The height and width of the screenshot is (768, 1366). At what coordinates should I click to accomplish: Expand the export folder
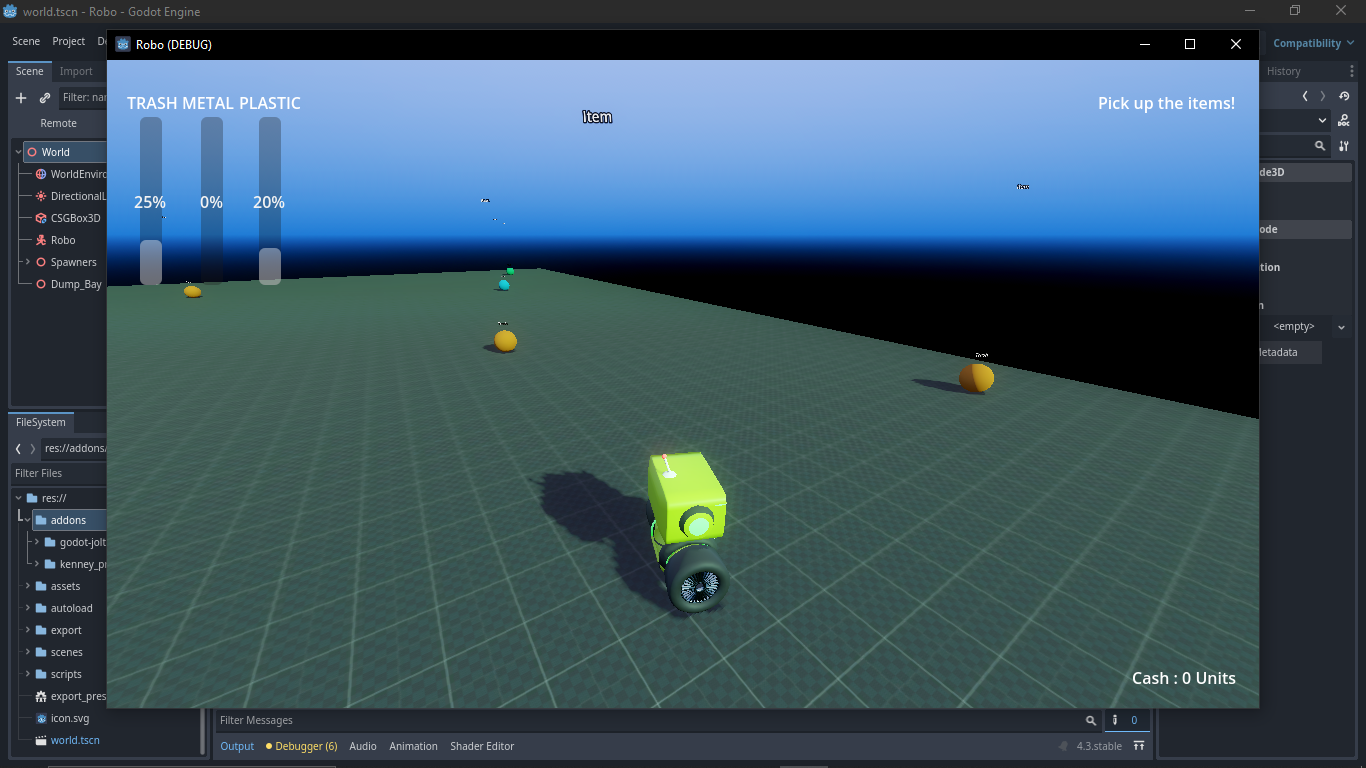pos(28,630)
